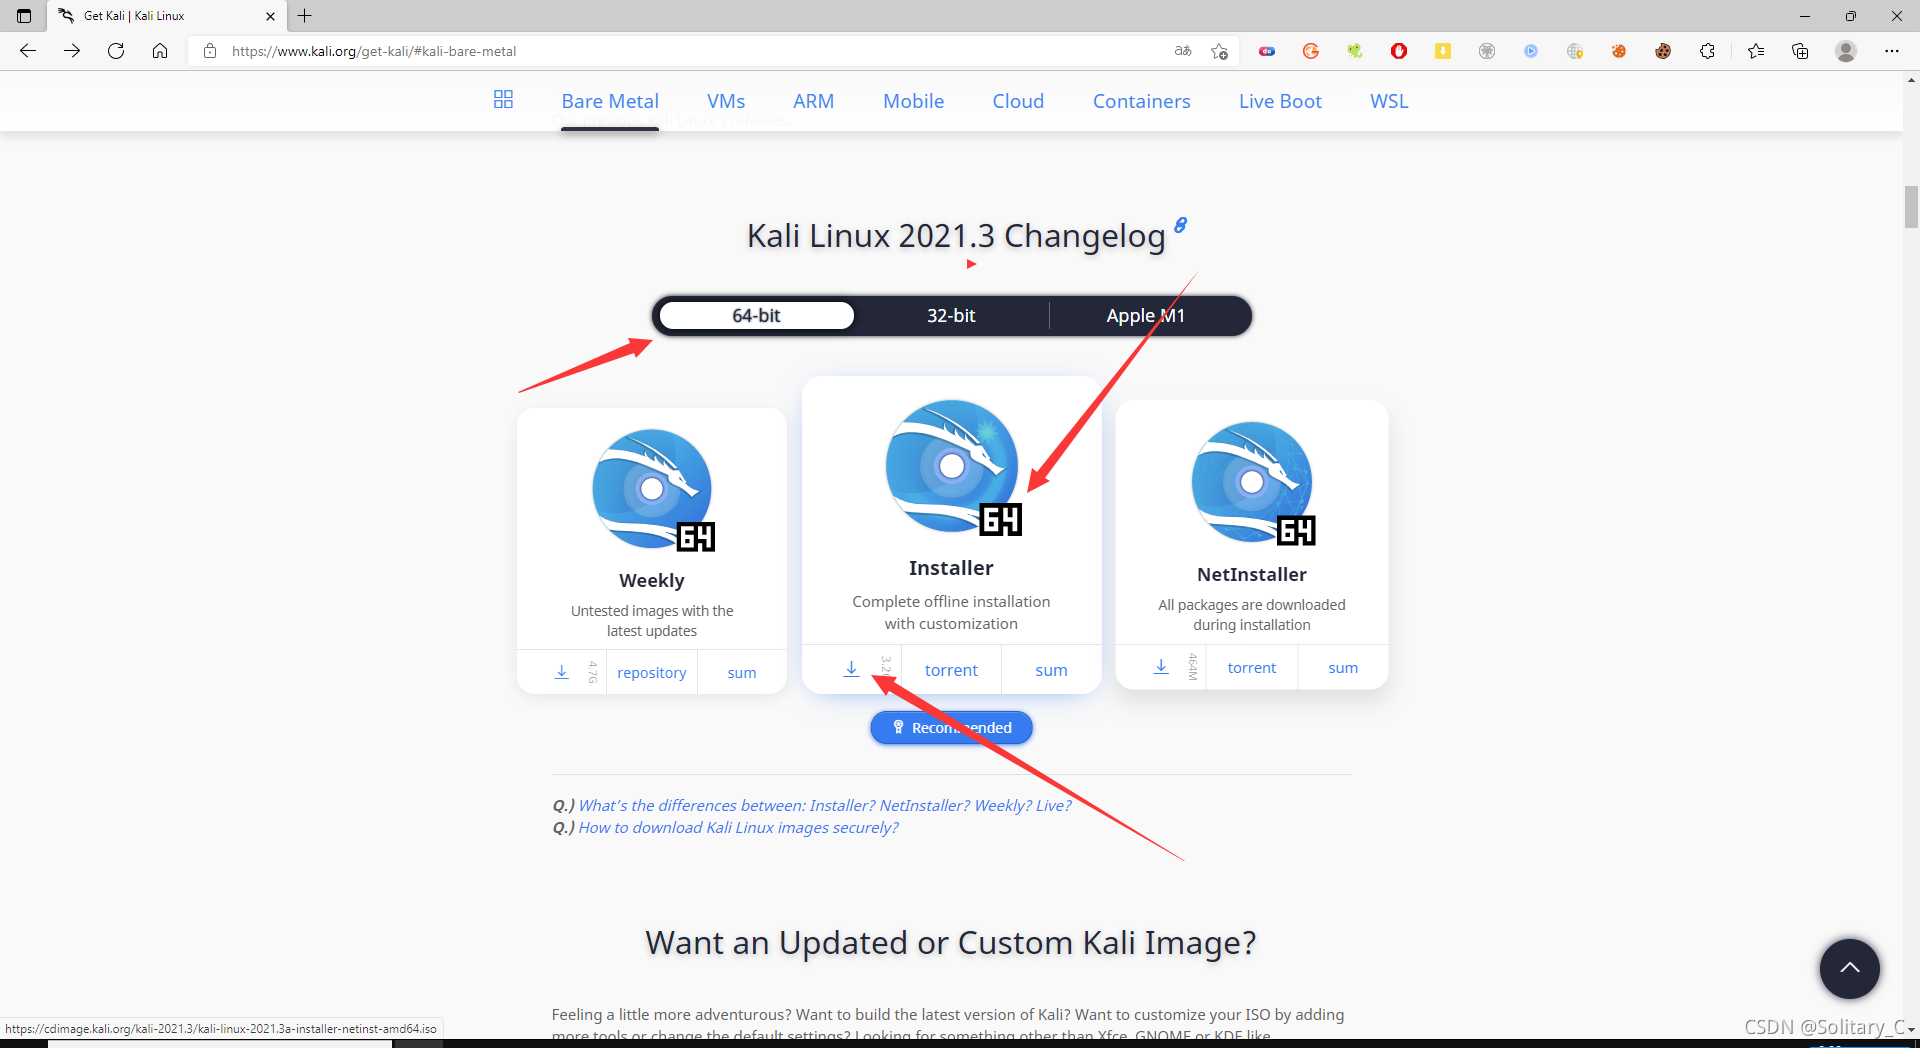Open the Installer vs NetInstaller differences question
The image size is (1920, 1048).
click(825, 805)
